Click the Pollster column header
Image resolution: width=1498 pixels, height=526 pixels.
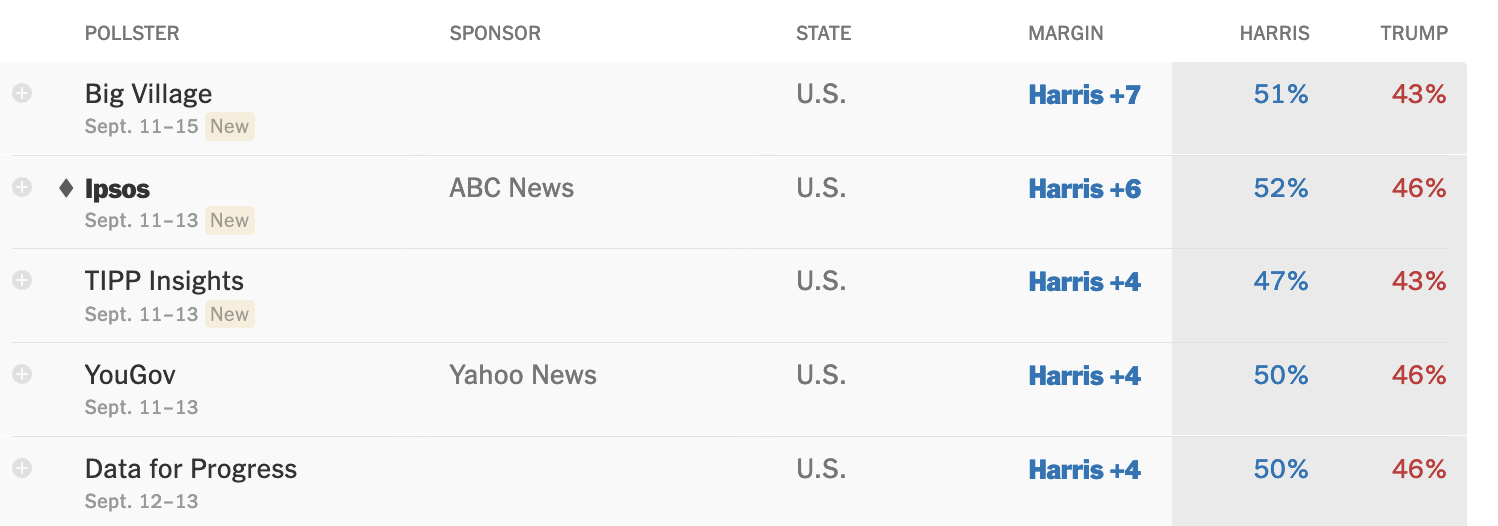[132, 33]
